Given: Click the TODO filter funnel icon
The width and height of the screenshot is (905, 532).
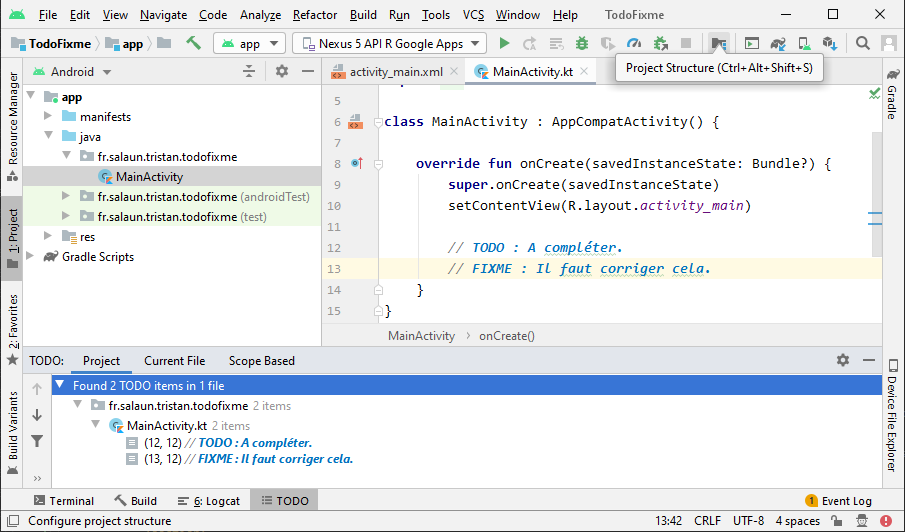Looking at the screenshot, I should 37,441.
